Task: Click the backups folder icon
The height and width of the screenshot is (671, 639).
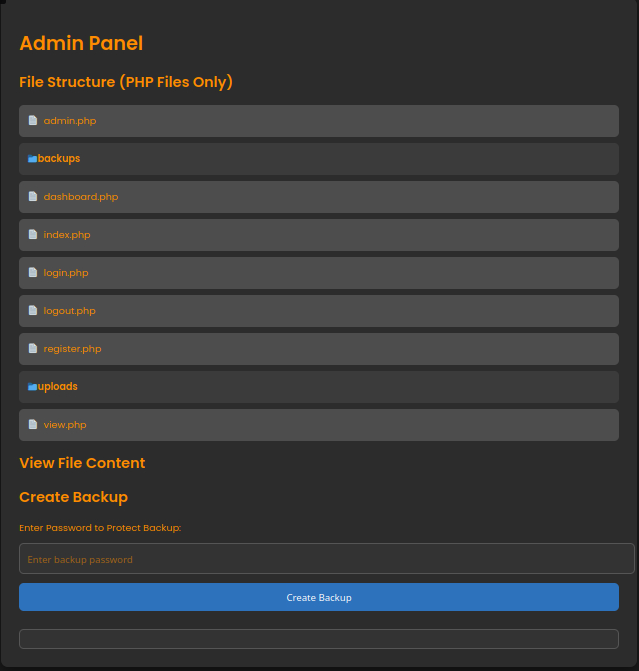Action: pos(32,159)
